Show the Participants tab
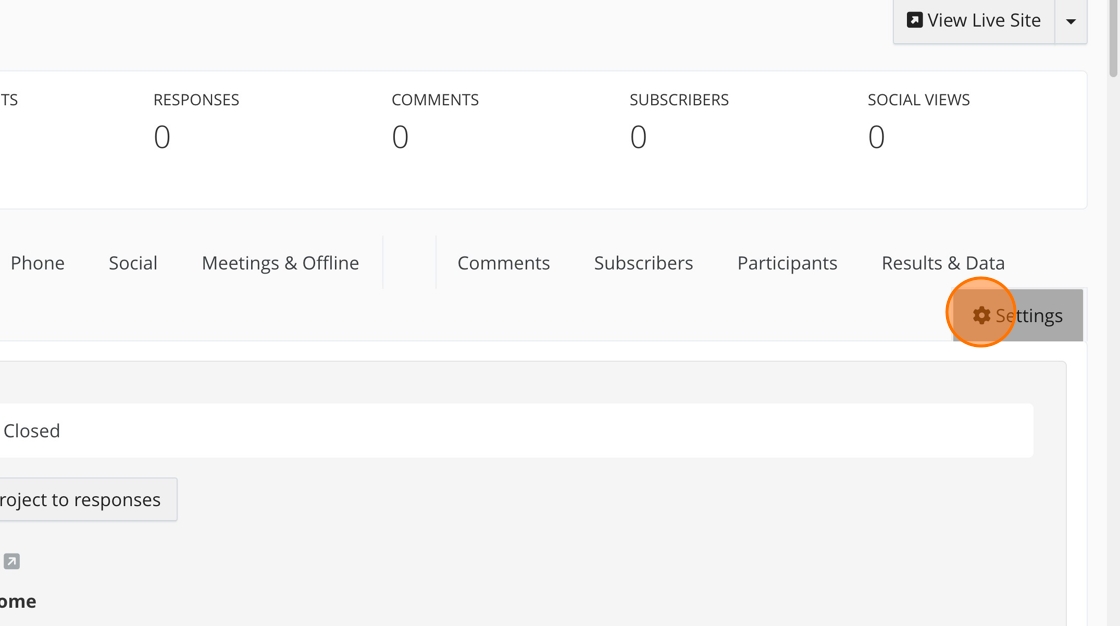This screenshot has height=626, width=1120. 787,263
